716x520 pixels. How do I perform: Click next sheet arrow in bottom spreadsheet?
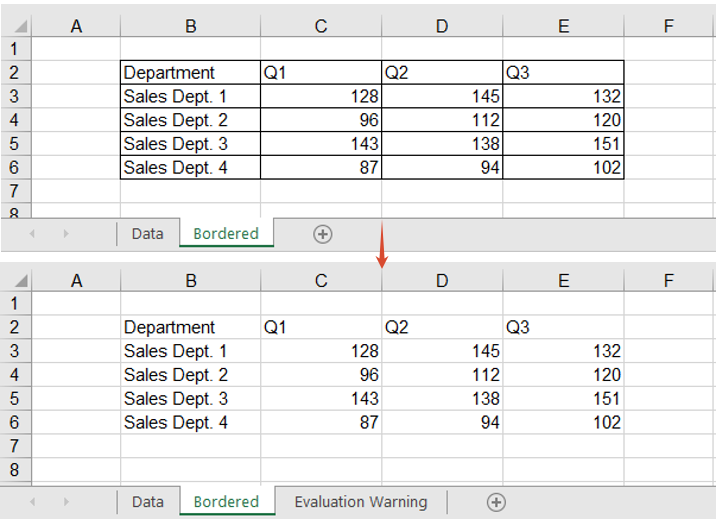66,502
